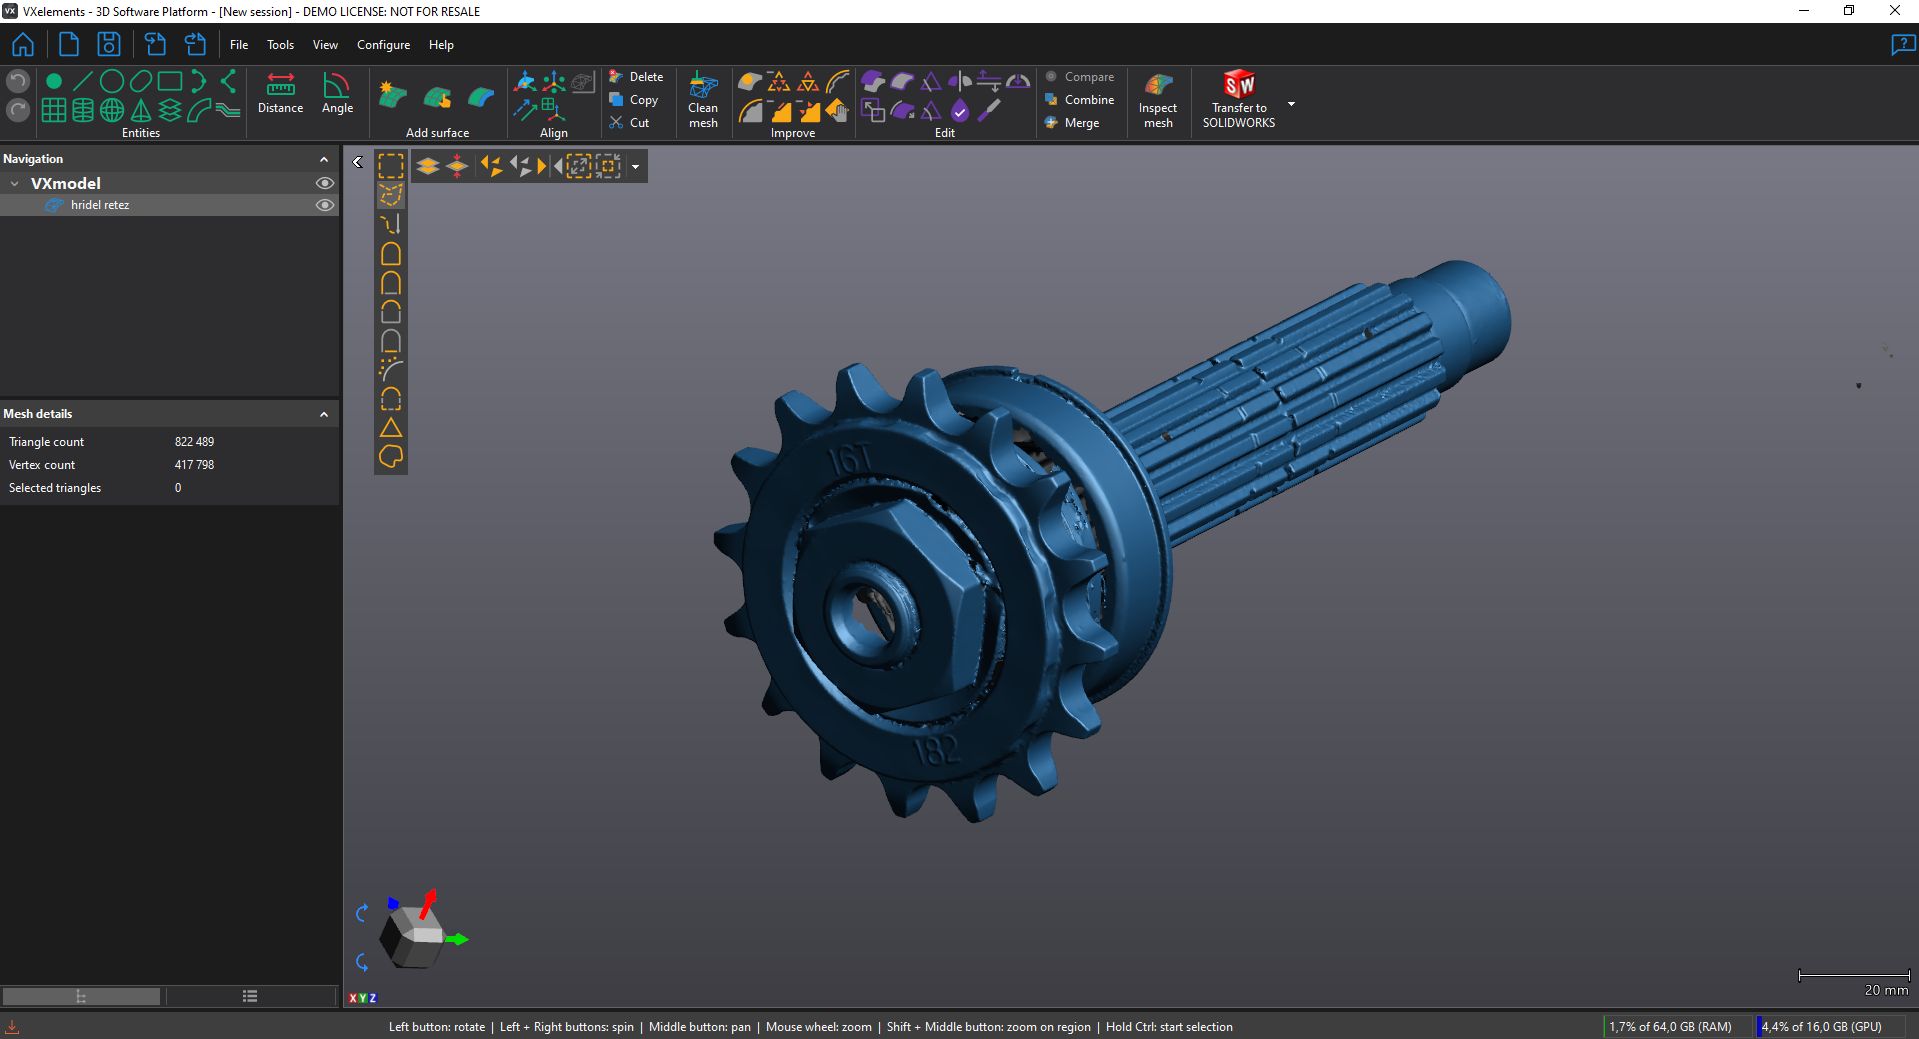Viewport: 1919px width, 1039px height.
Task: Click the Clean mesh tool
Action: click(703, 99)
